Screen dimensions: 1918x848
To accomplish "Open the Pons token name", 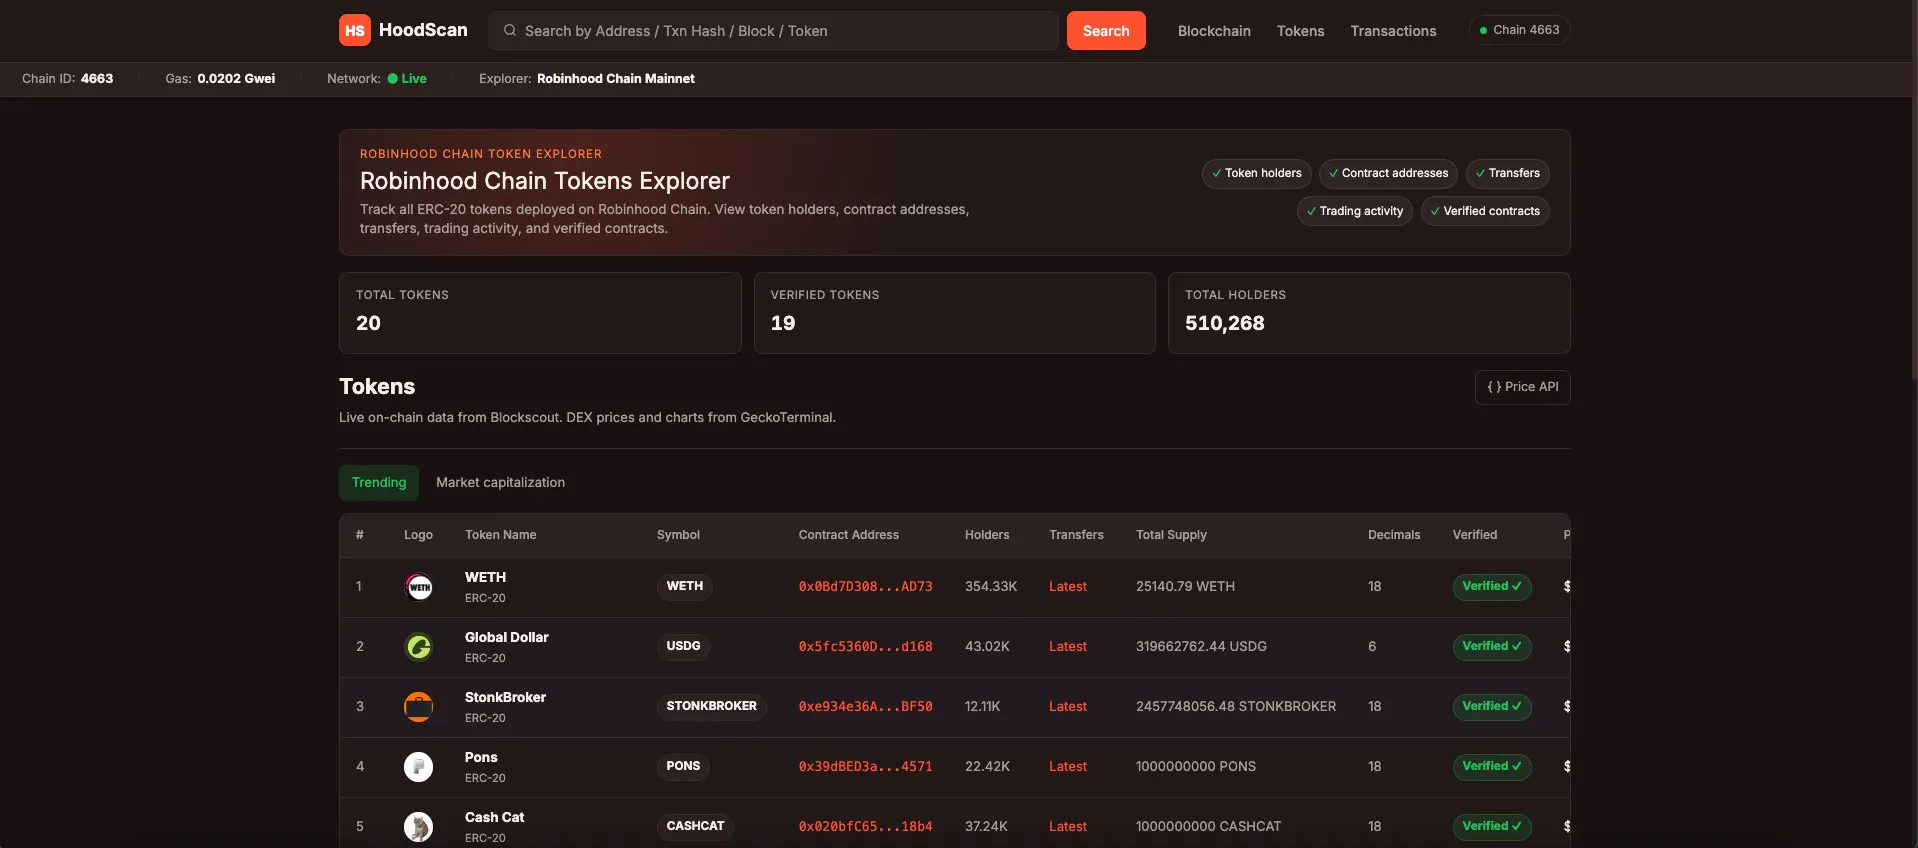I will (481, 757).
